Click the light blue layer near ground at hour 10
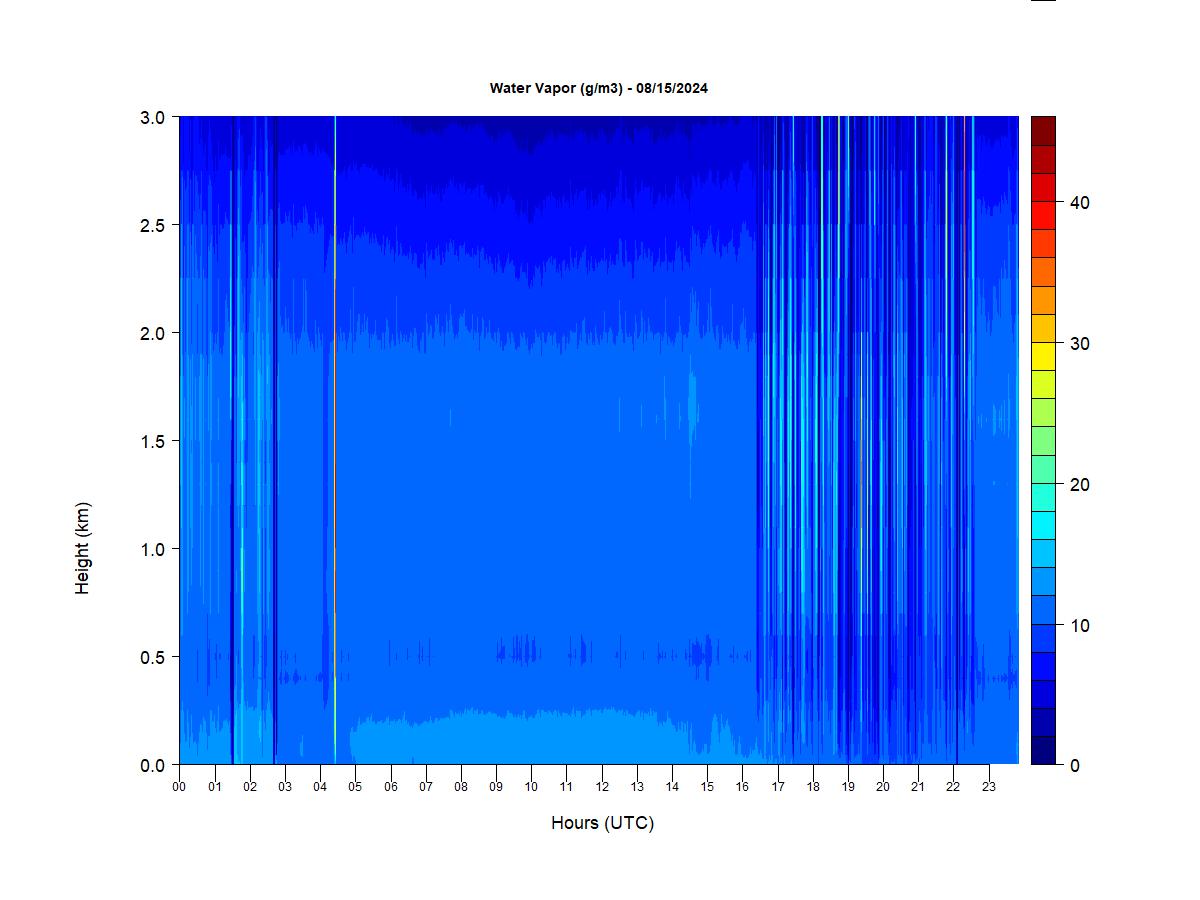1200x900 pixels. [x=531, y=738]
